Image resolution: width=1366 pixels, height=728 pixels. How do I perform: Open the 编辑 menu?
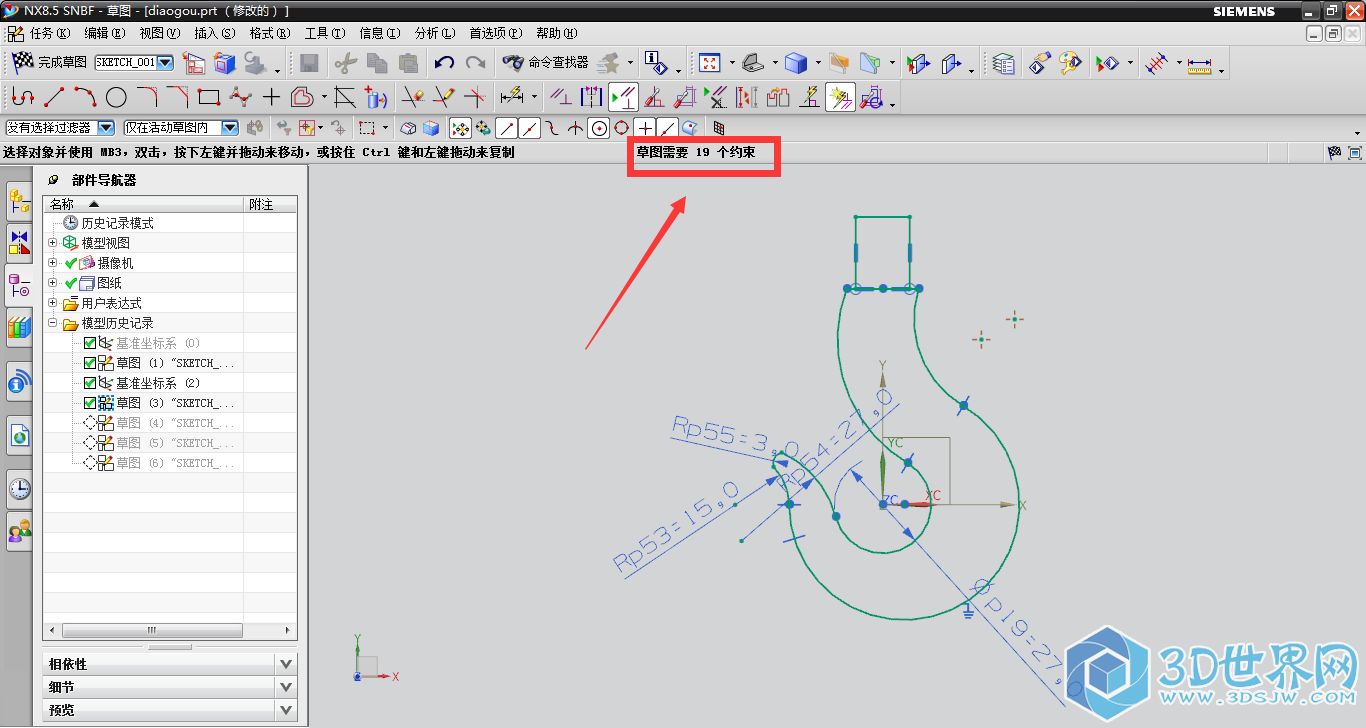pos(105,33)
